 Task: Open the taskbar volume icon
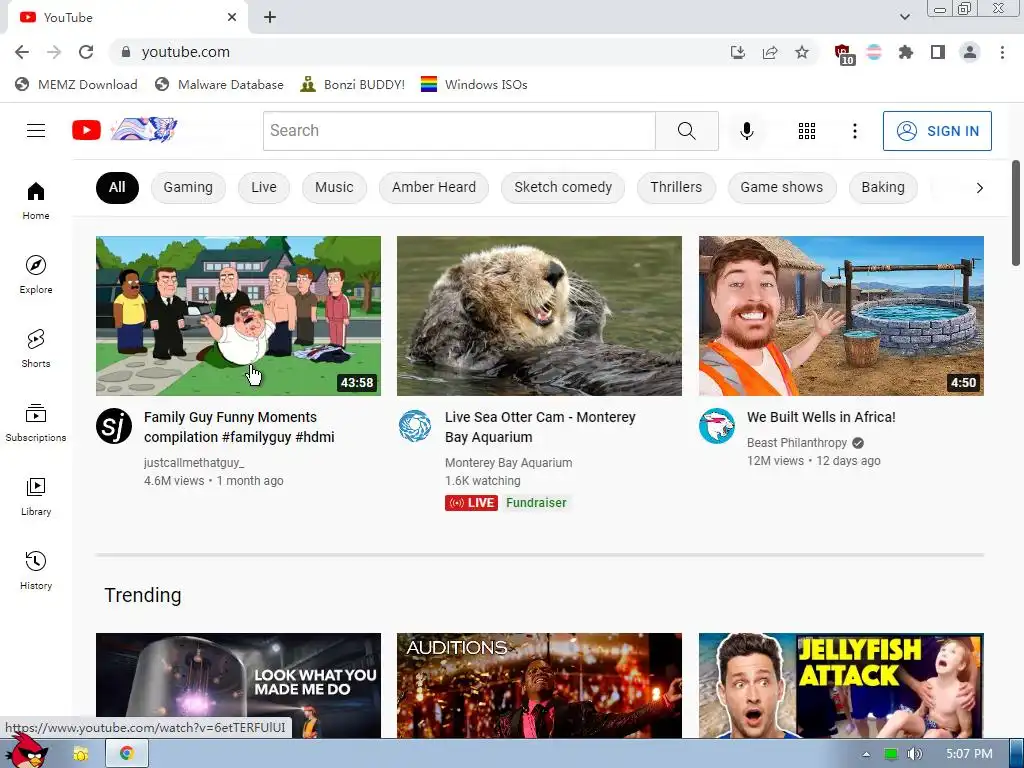click(914, 754)
